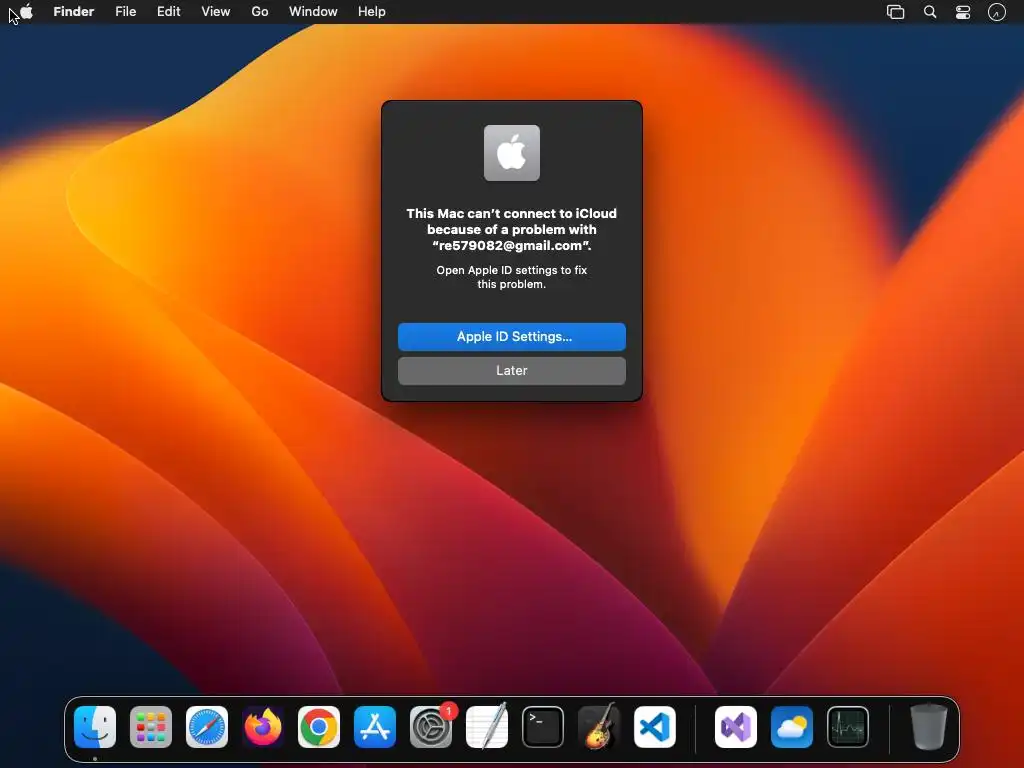The image size is (1024, 768).
Task: Open the Edit menu
Action: 168,12
